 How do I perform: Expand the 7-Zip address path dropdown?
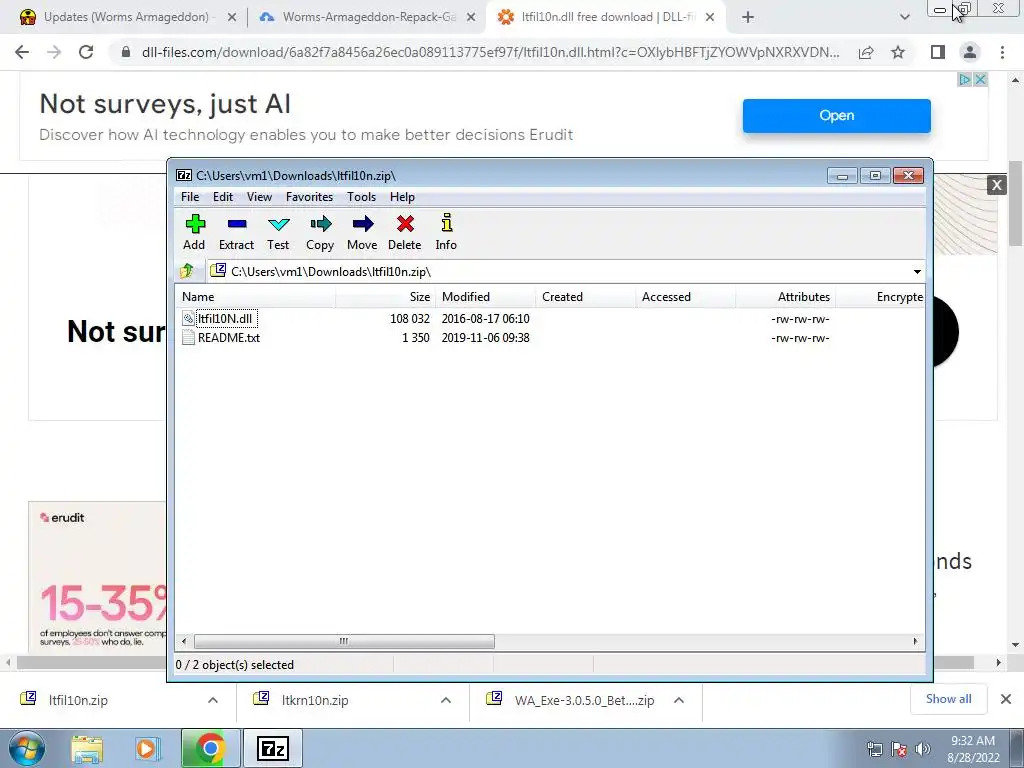917,272
